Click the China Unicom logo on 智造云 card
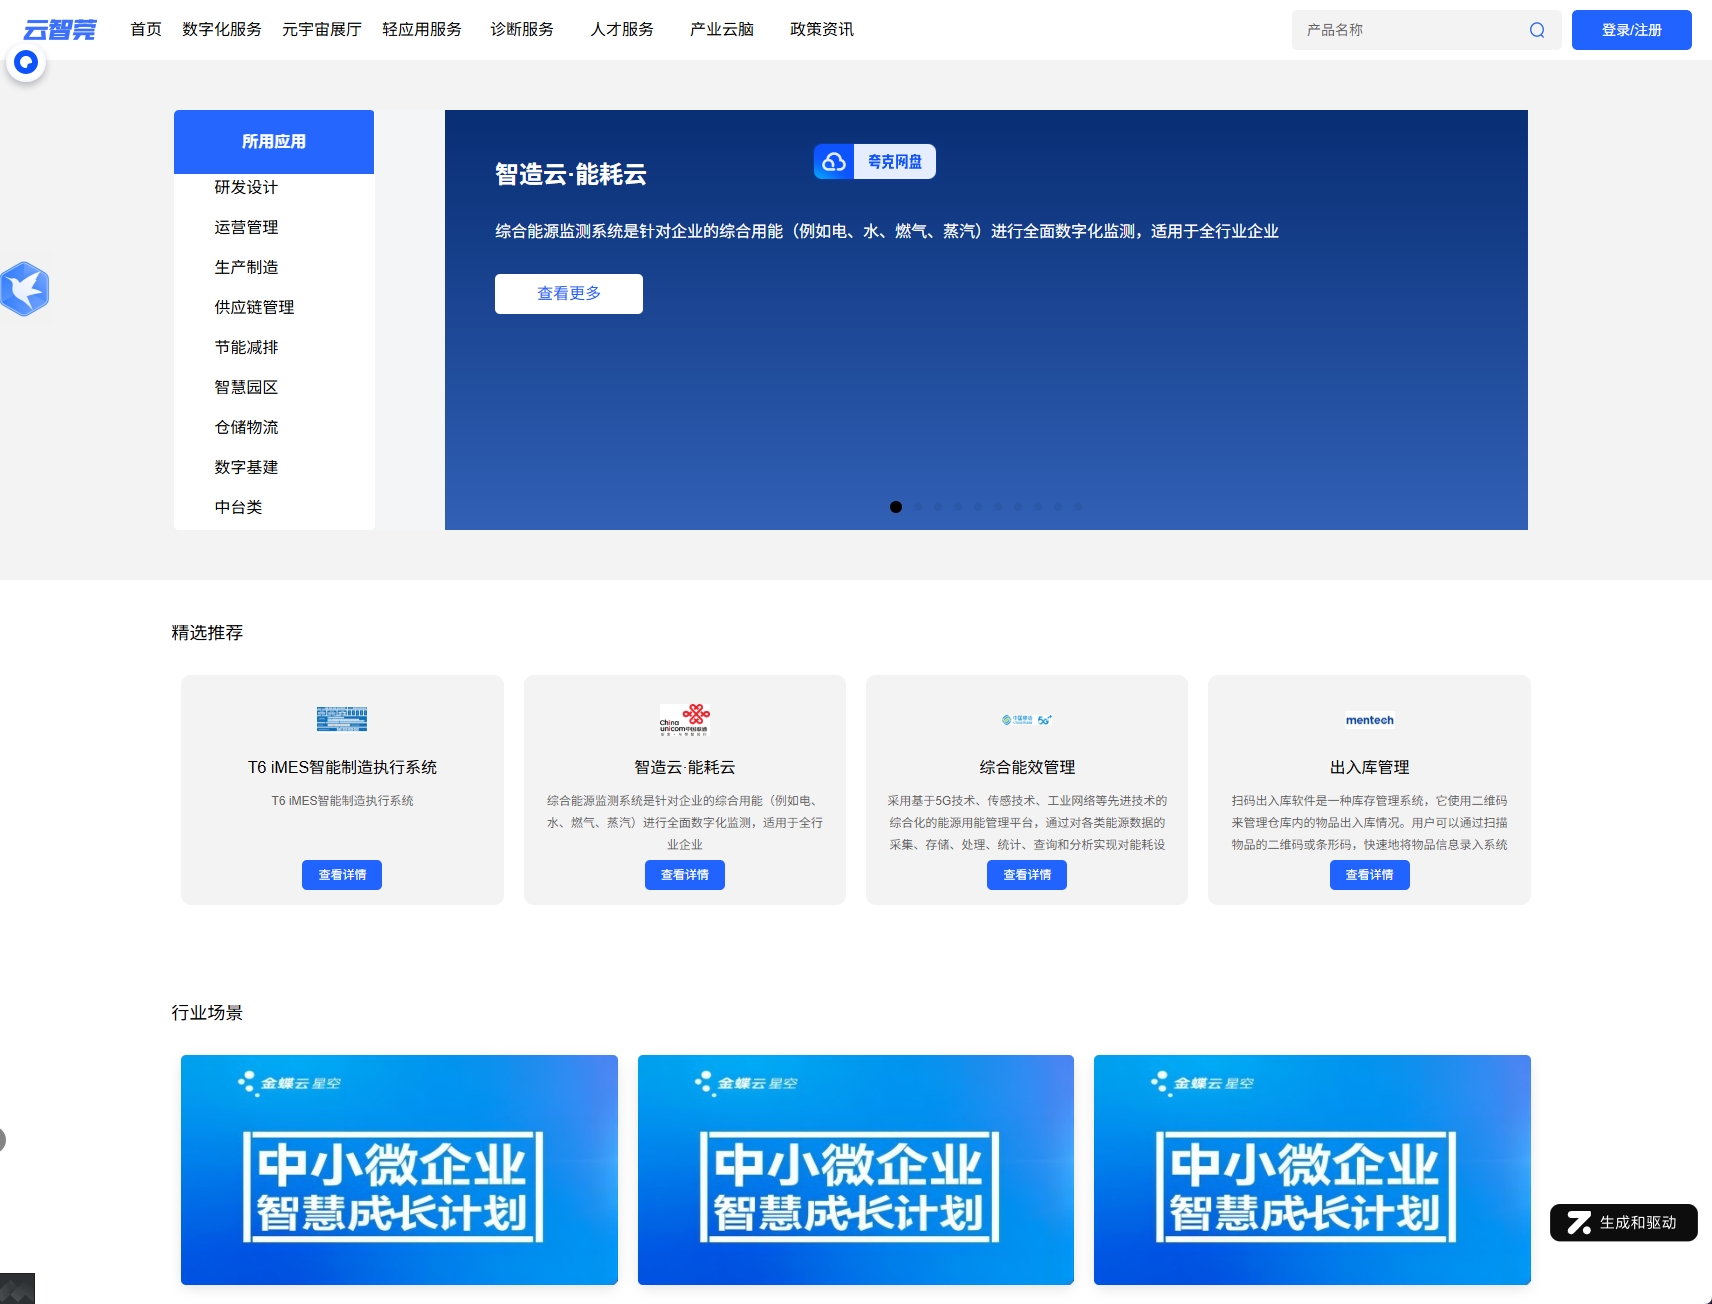 coord(685,719)
